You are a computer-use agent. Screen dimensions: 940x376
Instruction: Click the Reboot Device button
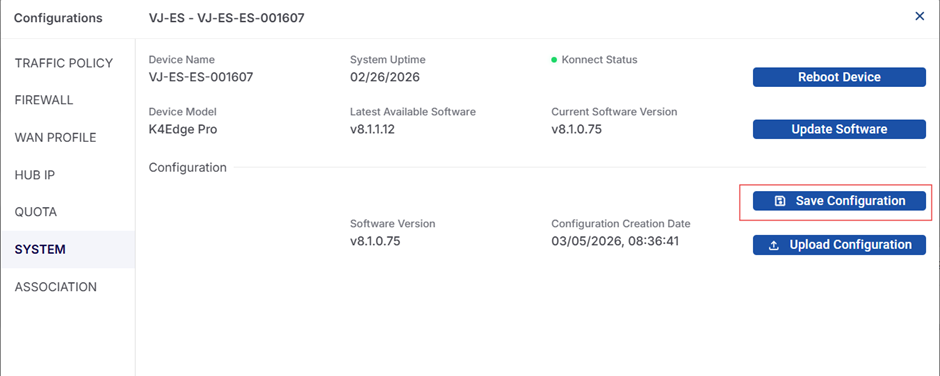coord(839,77)
